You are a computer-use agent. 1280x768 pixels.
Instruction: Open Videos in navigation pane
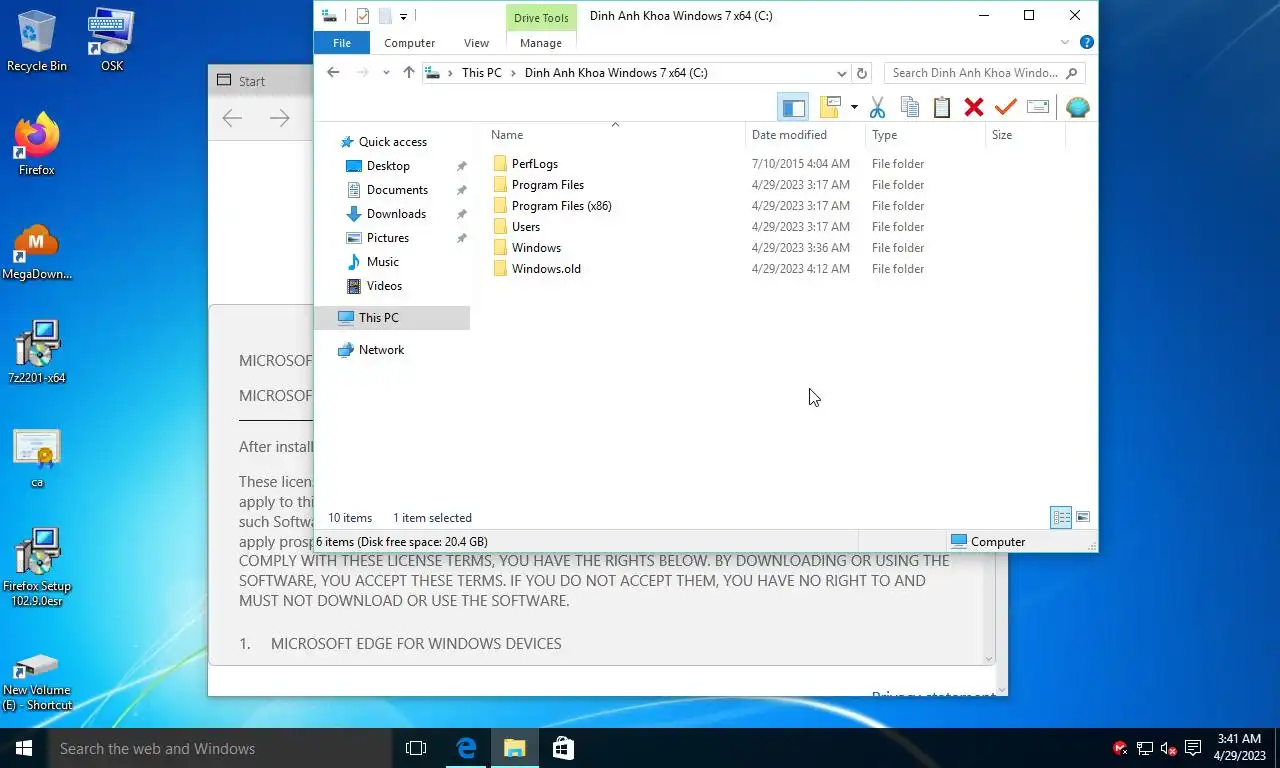click(x=384, y=286)
